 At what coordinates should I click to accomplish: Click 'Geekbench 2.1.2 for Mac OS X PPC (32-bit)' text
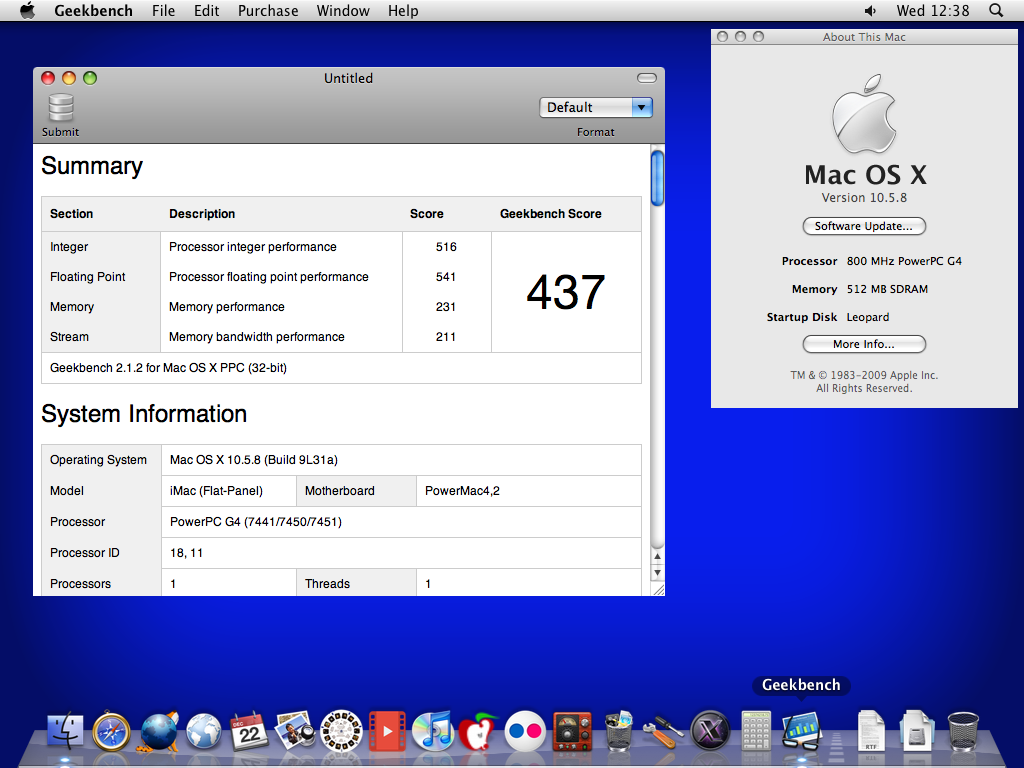point(168,368)
